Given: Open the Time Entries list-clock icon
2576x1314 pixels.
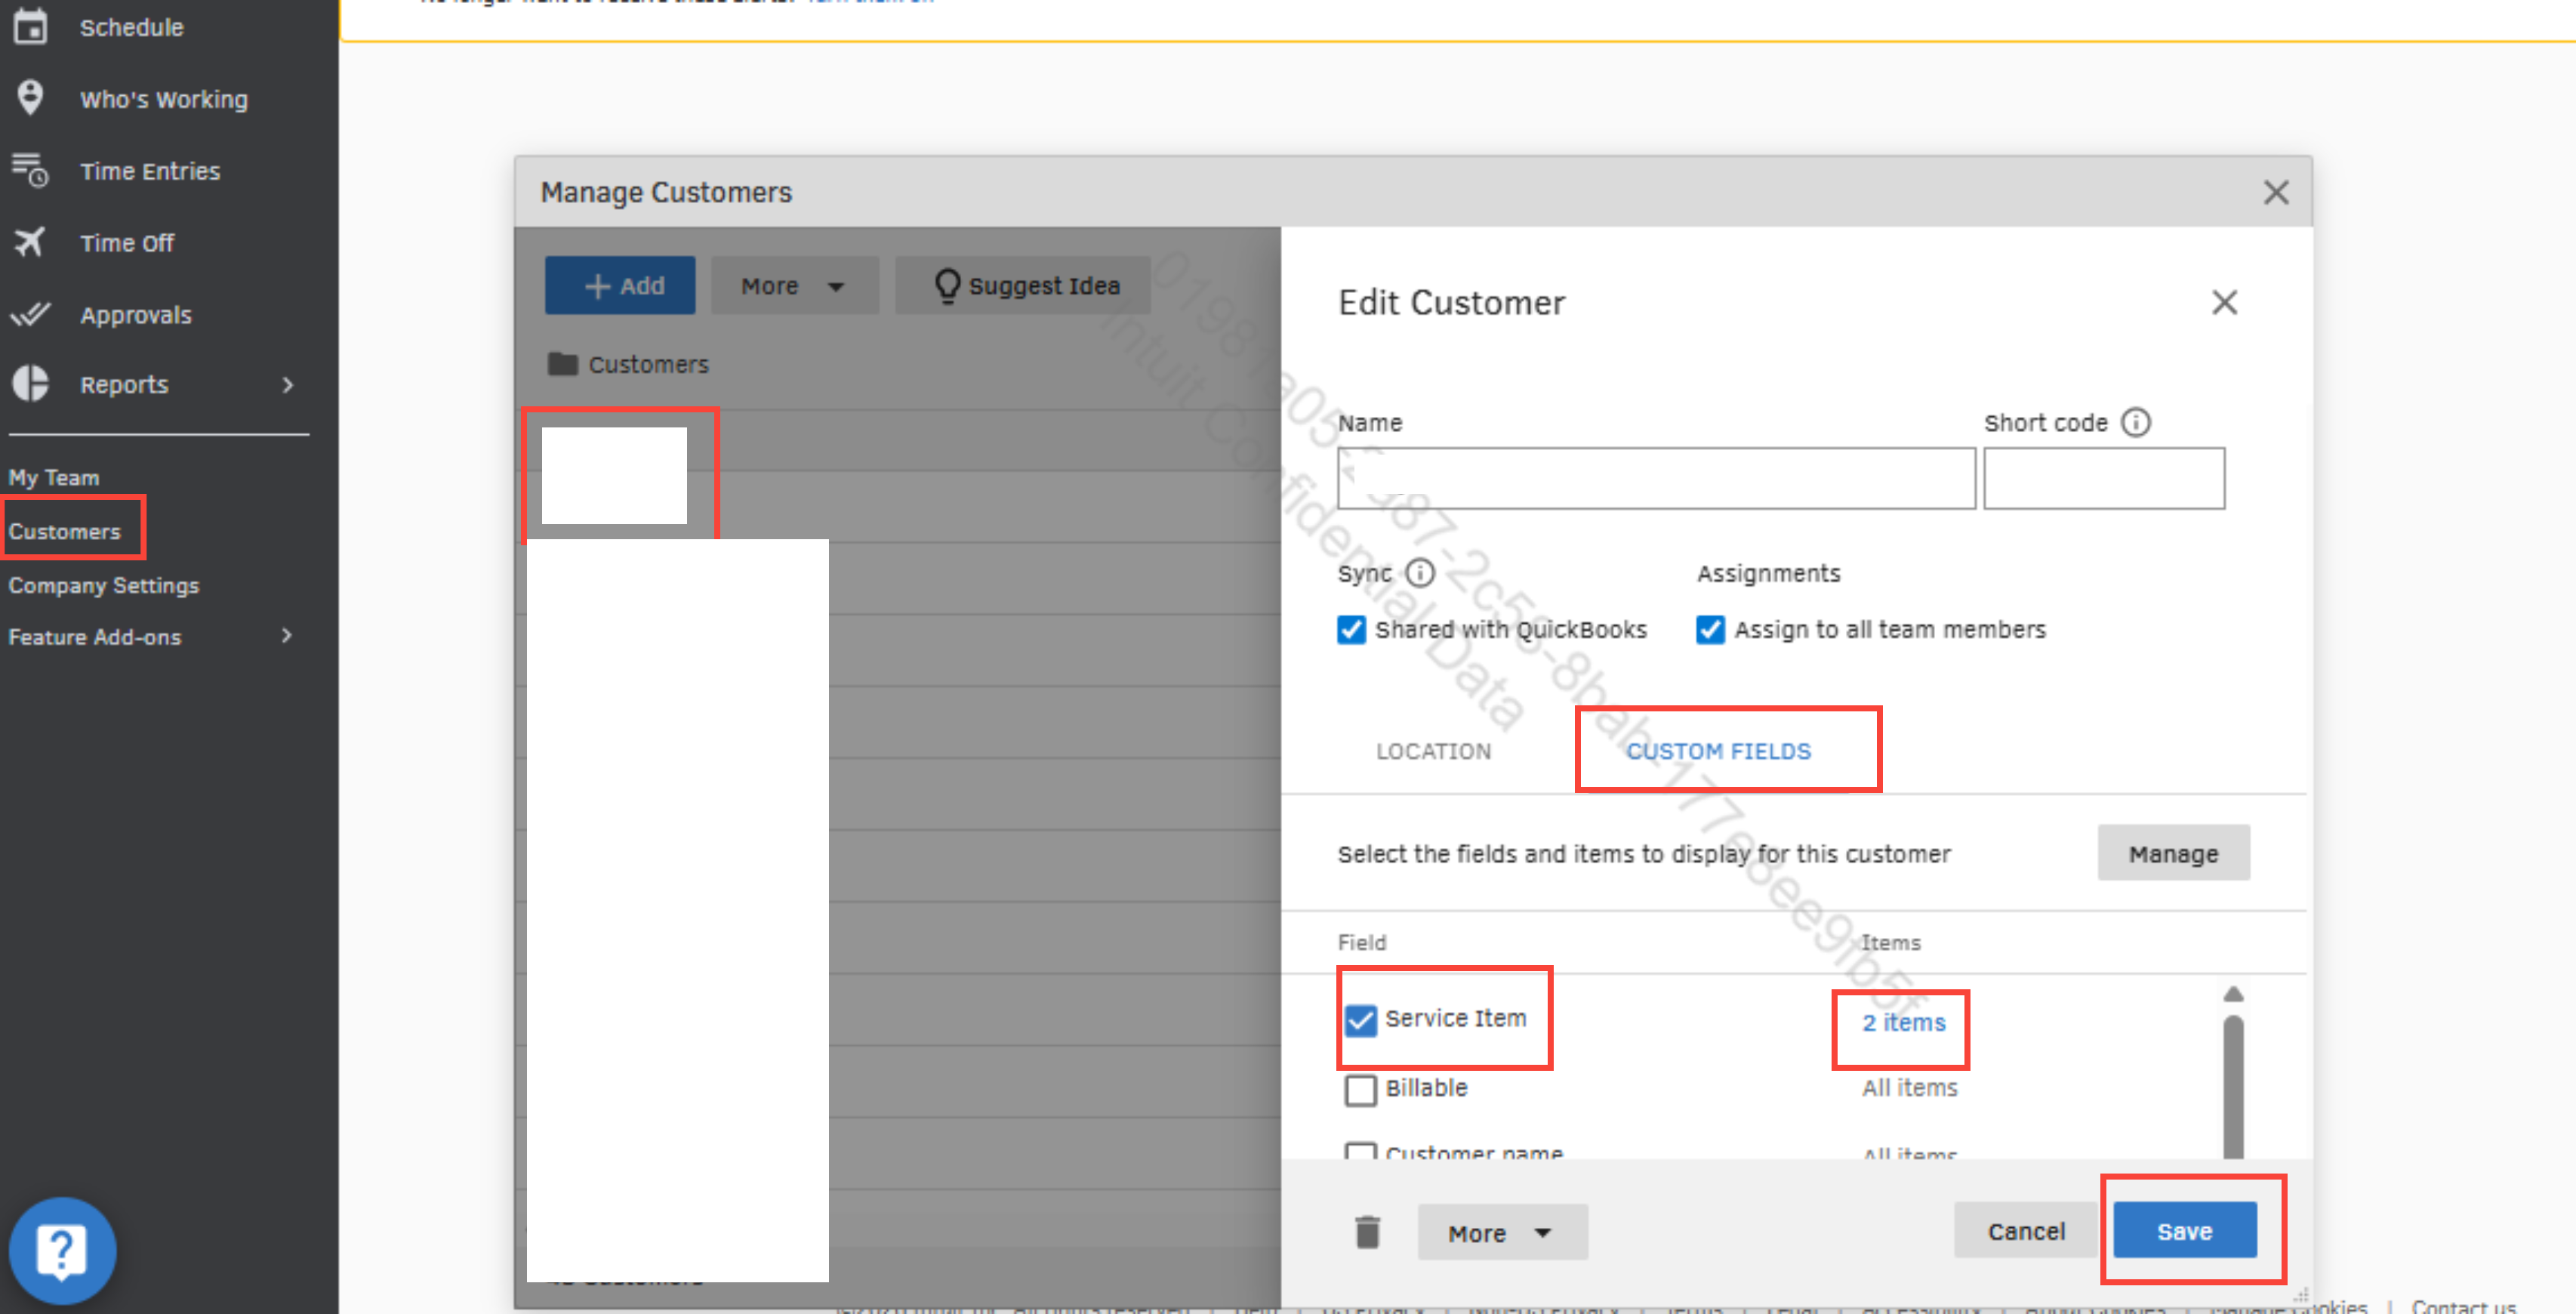Looking at the screenshot, I should (30, 170).
